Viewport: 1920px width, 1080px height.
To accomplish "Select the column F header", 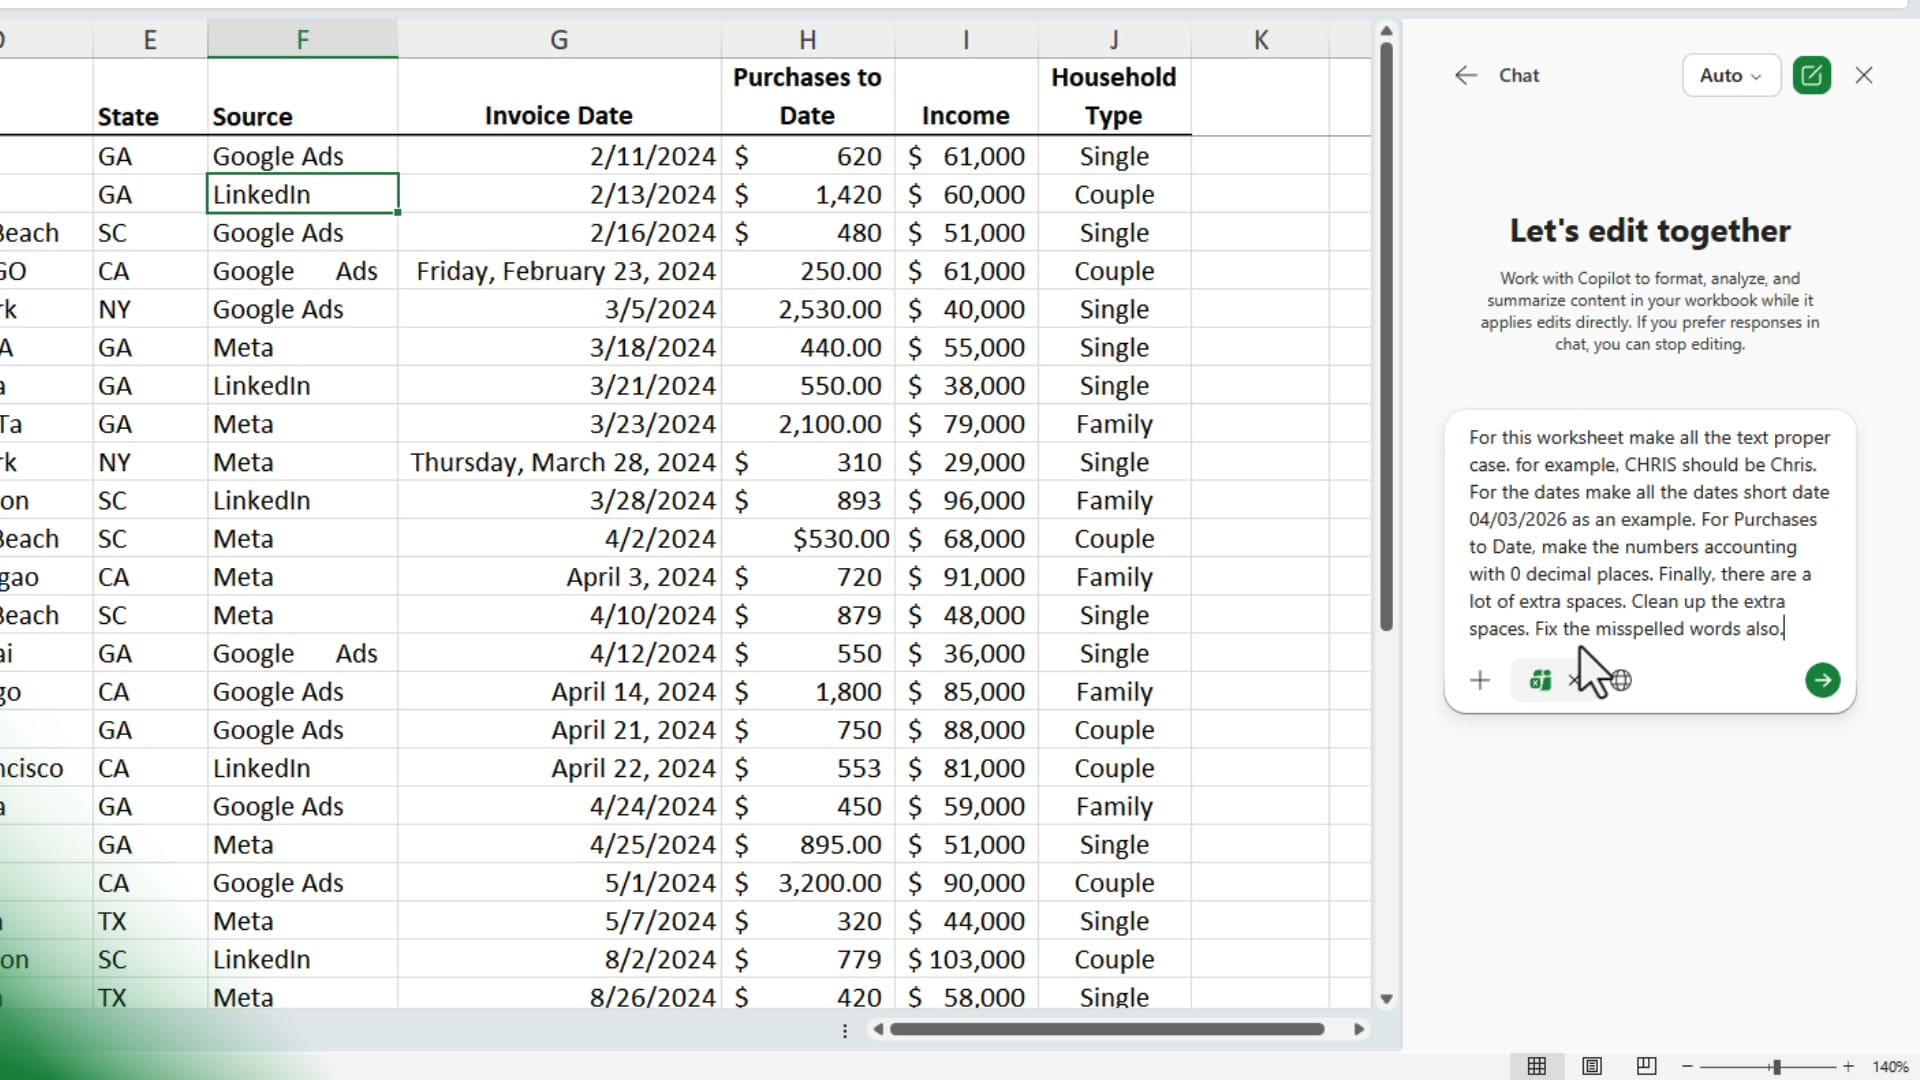I will (x=302, y=38).
